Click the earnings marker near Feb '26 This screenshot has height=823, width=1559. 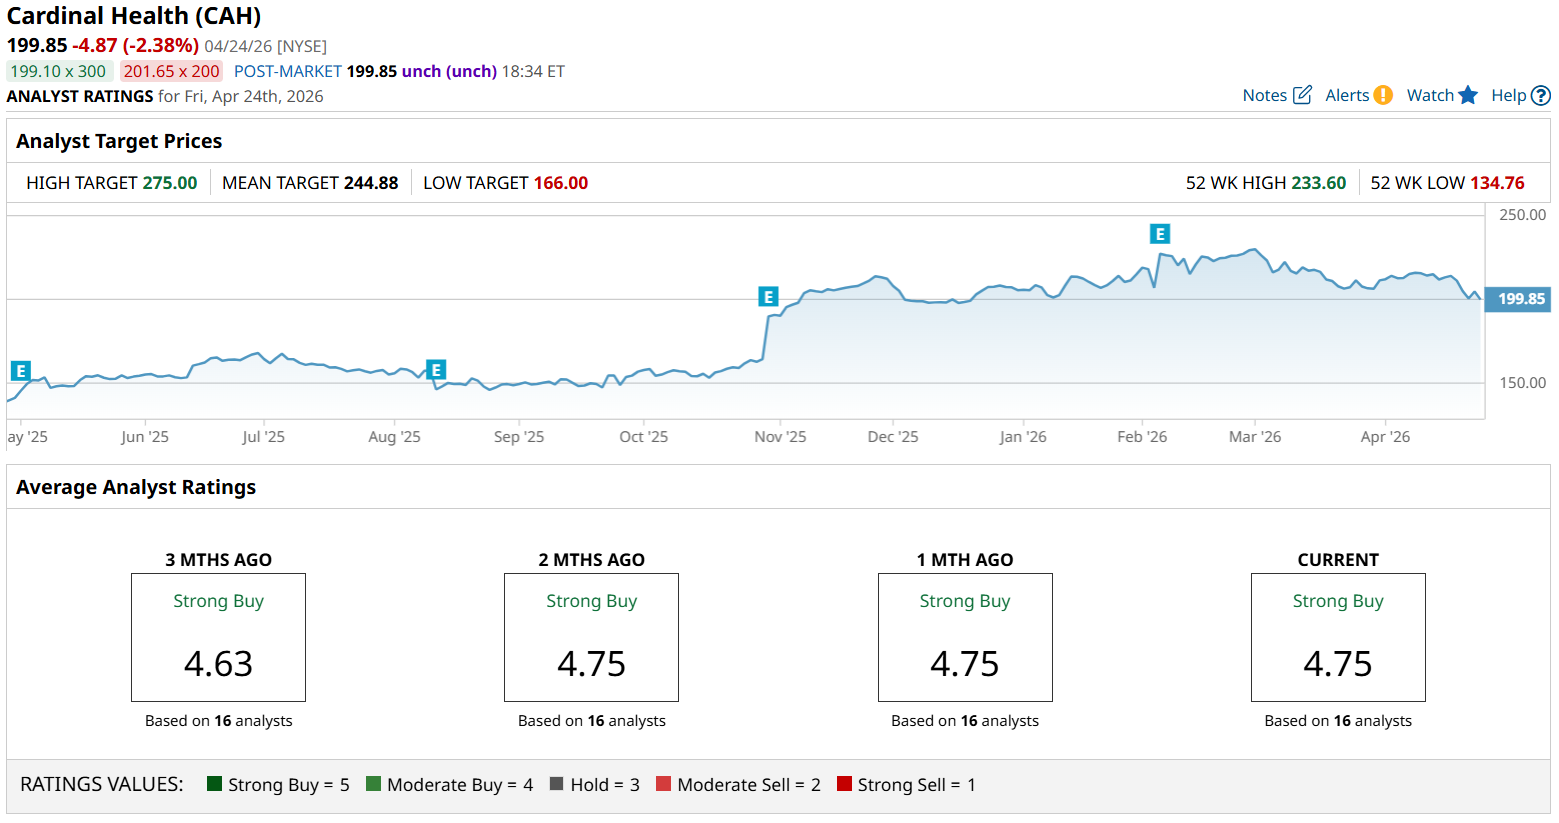click(x=1160, y=234)
